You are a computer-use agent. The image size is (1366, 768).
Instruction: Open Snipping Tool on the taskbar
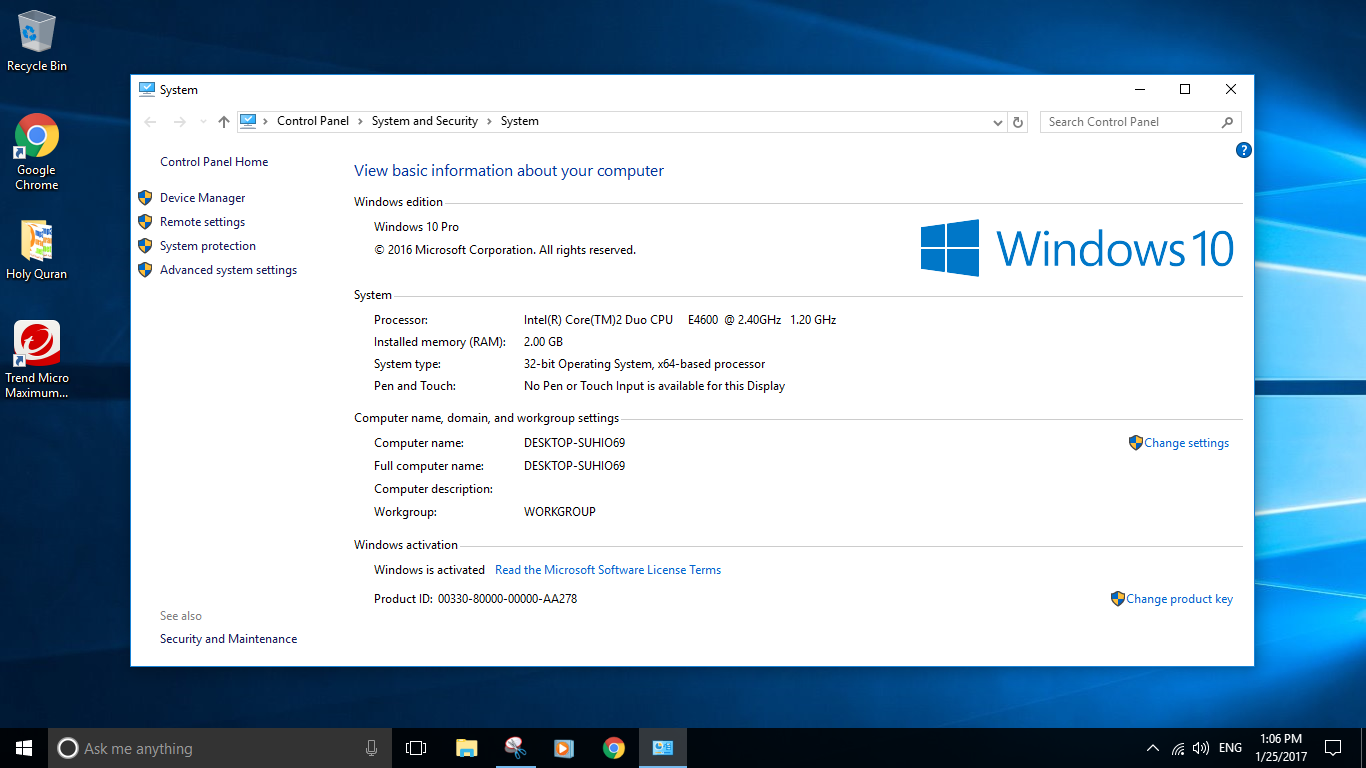[515, 748]
